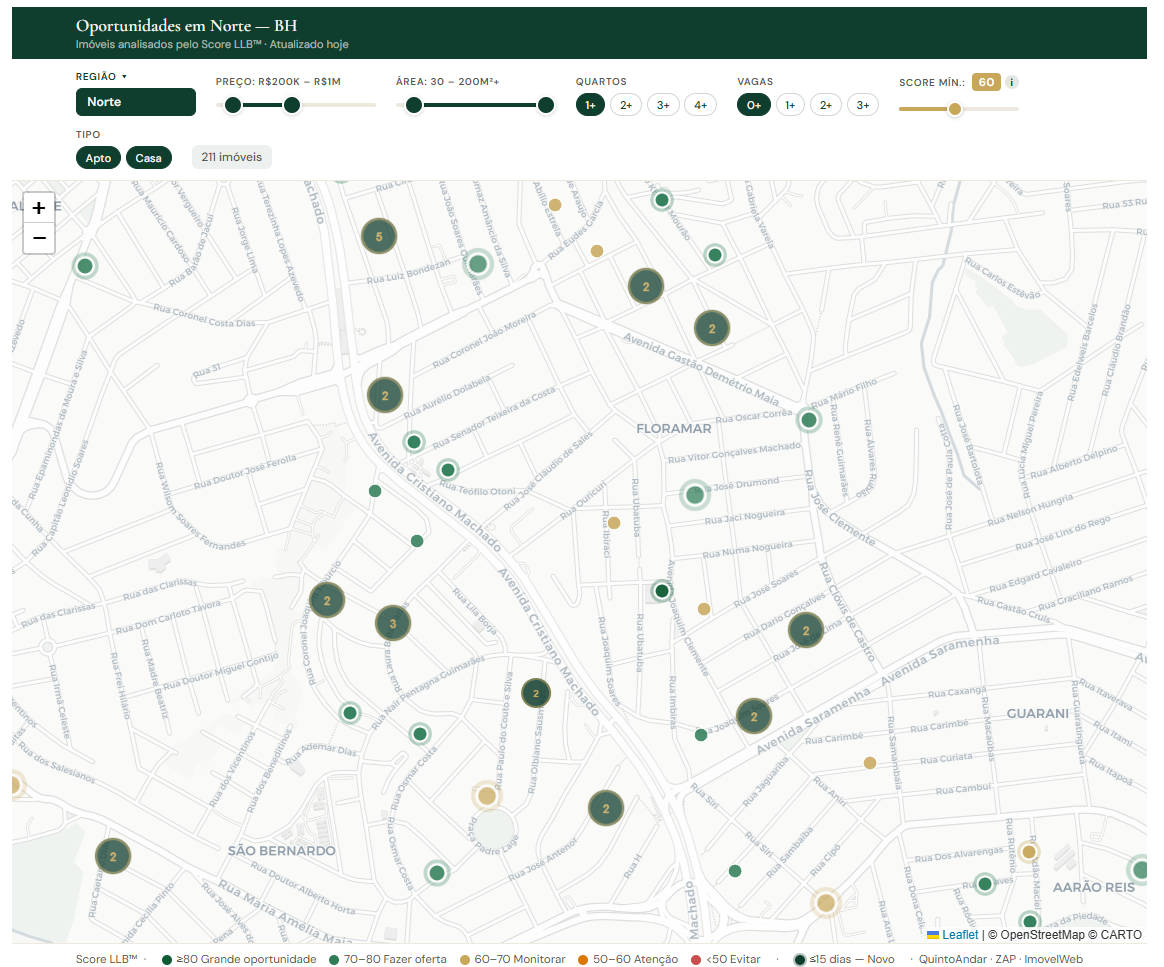Click the FLORAMAR neighborhood label
The image size is (1164, 967).
coord(673,428)
